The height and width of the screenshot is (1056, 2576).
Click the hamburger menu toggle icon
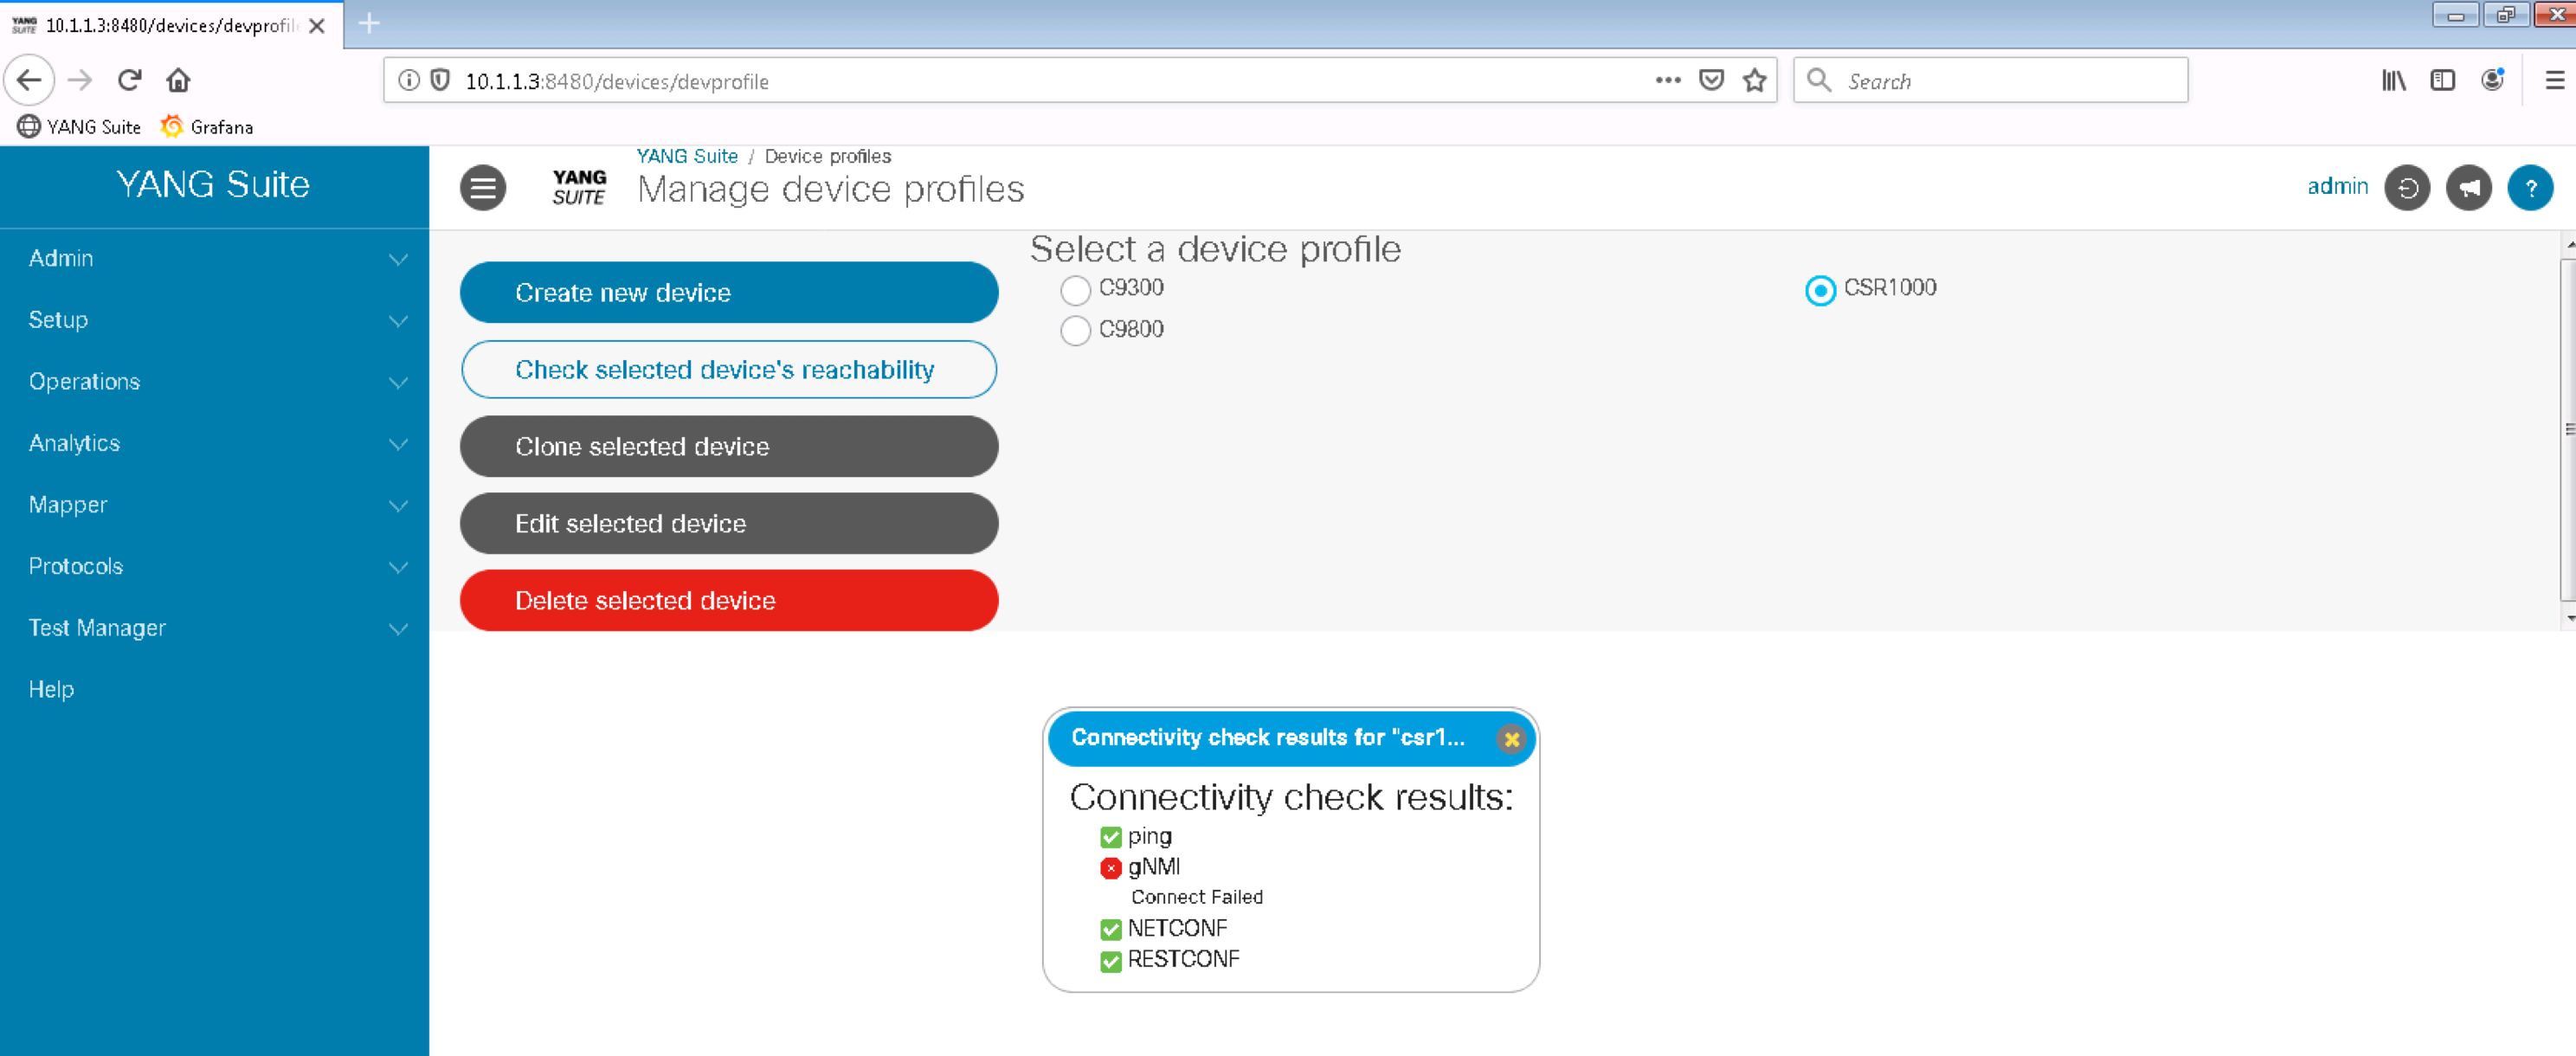point(483,187)
